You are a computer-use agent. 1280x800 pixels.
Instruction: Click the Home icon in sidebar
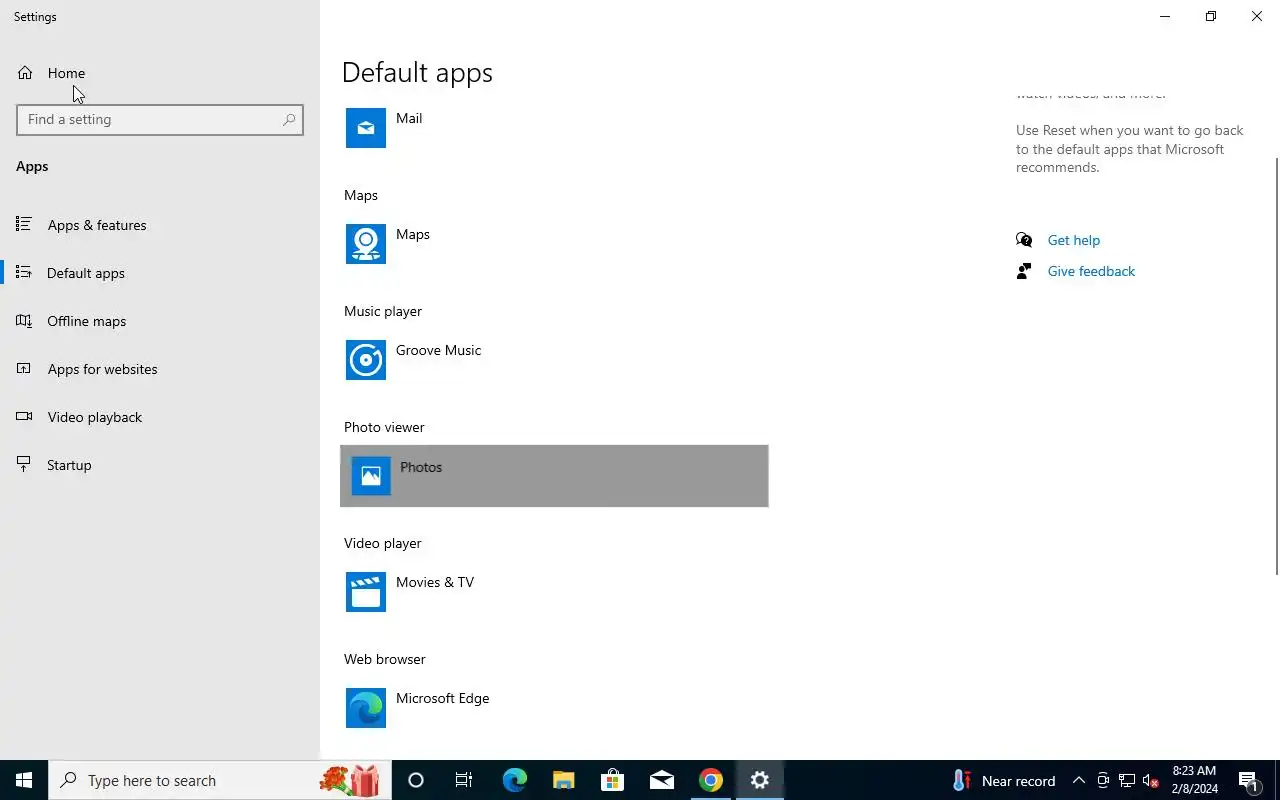point(25,73)
